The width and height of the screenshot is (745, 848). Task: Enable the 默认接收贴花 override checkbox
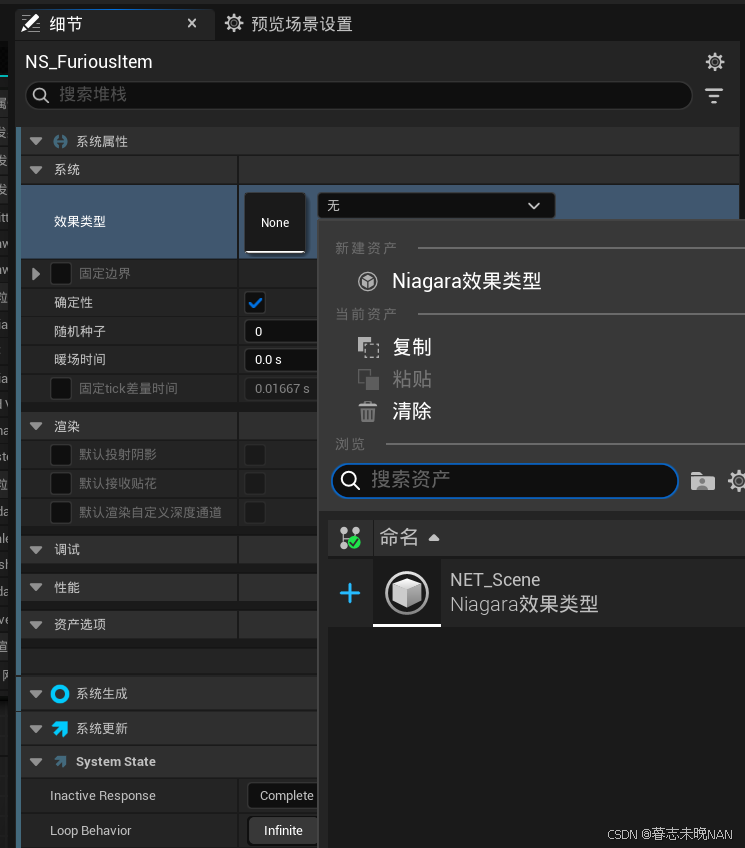61,483
